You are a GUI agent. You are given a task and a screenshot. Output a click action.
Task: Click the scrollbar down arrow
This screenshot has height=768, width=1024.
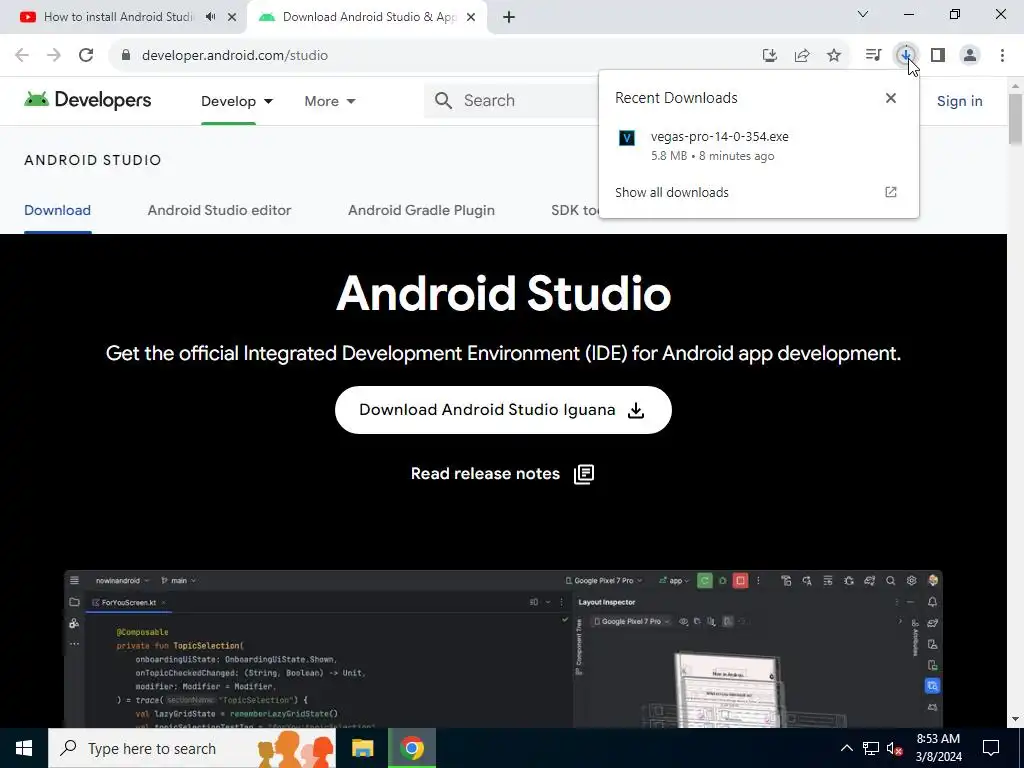point(1016,720)
